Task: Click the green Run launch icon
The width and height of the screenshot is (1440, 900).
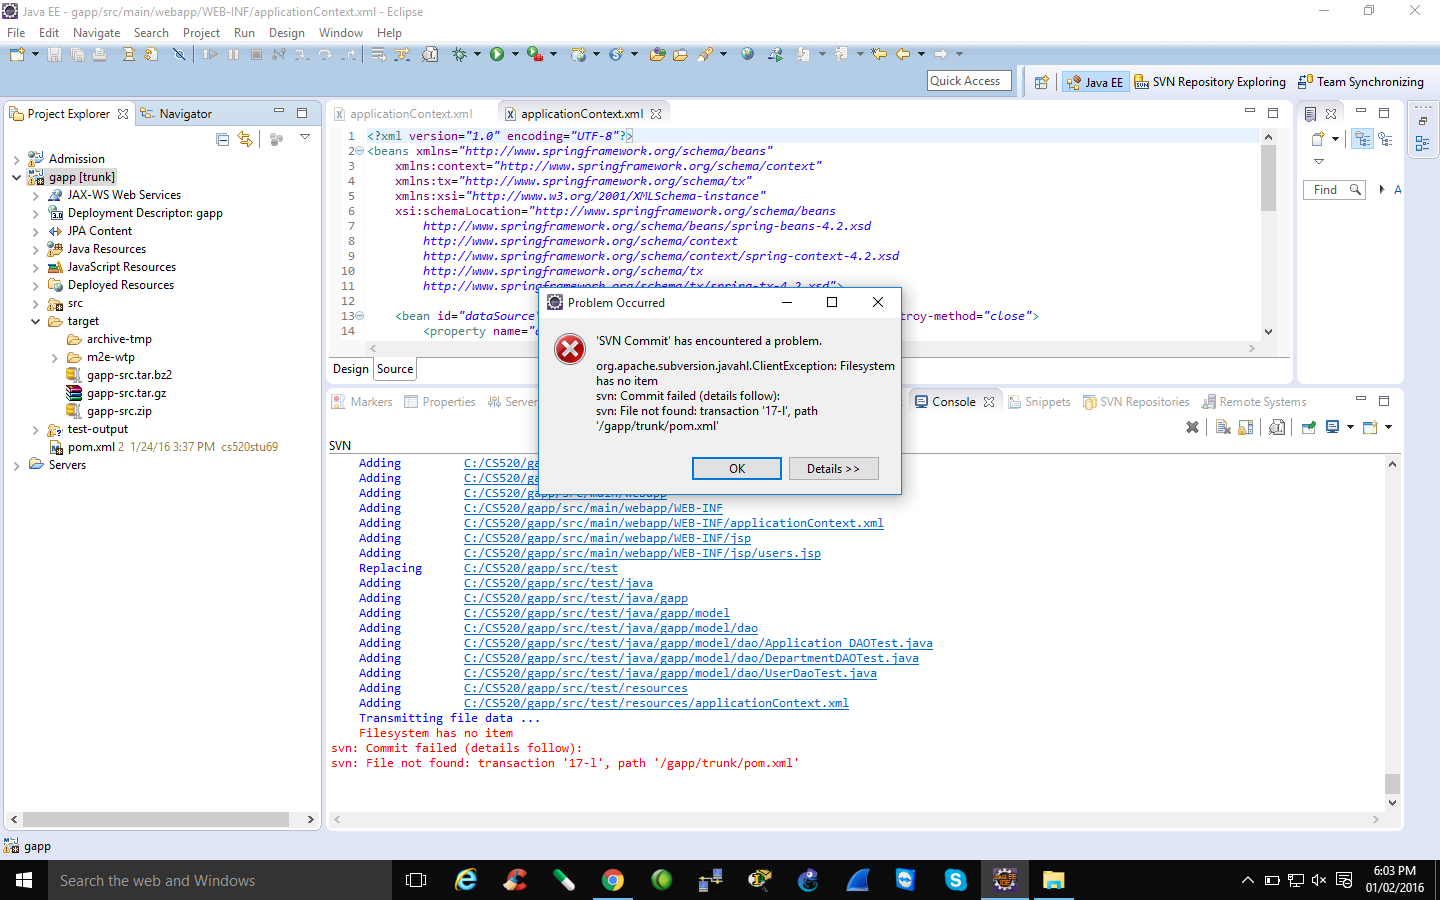Action: (497, 54)
